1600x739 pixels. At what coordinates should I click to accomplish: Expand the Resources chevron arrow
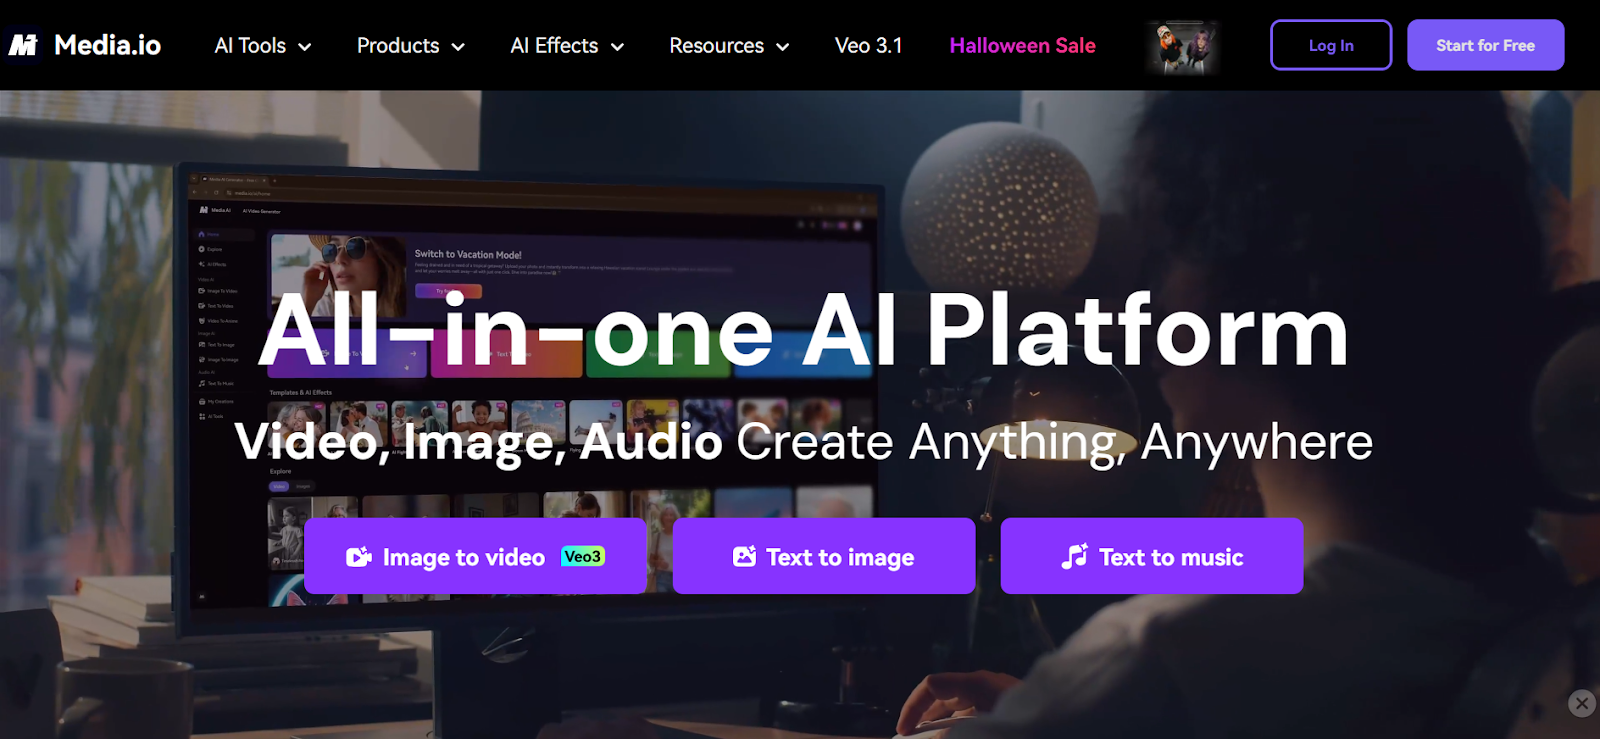click(783, 47)
